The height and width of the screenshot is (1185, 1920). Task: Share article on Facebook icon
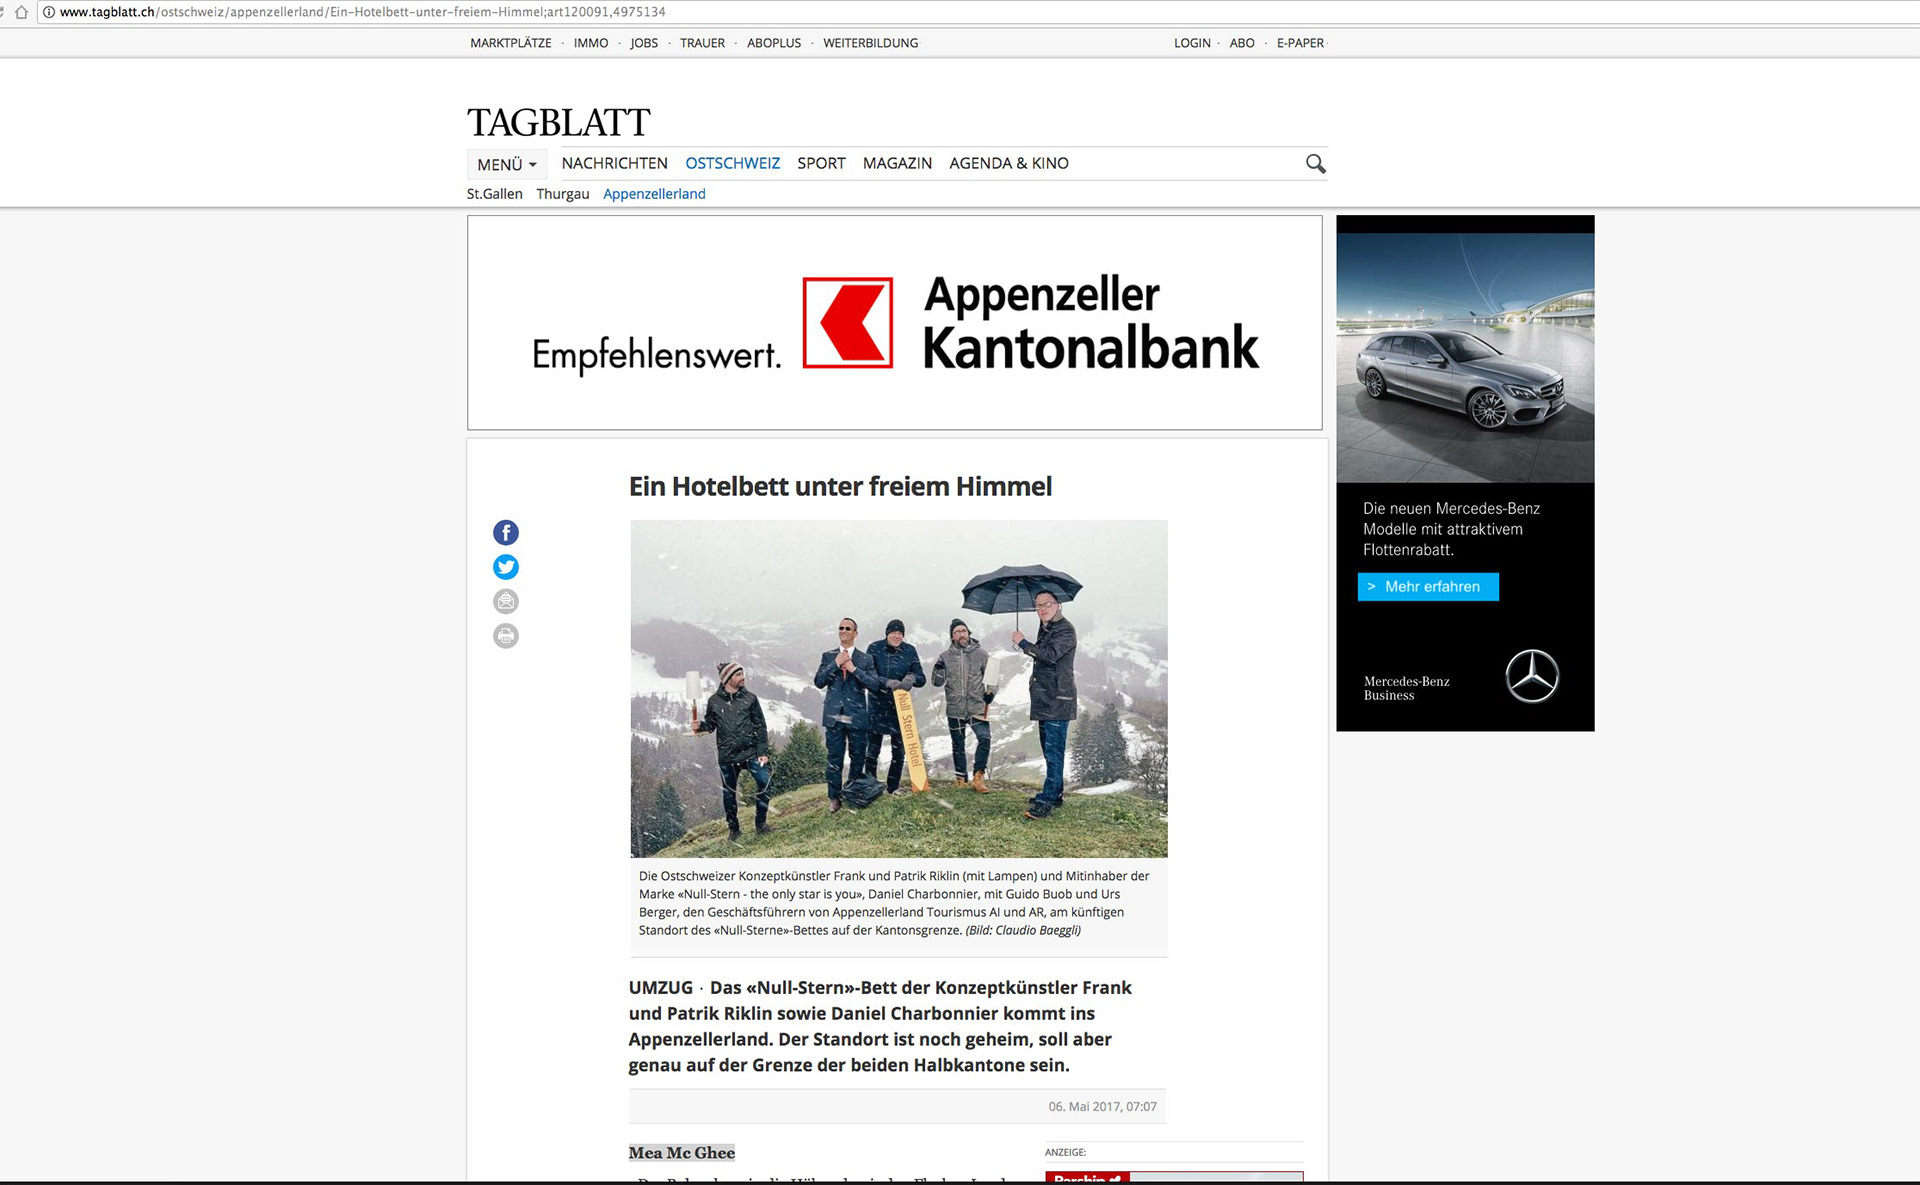point(506,533)
